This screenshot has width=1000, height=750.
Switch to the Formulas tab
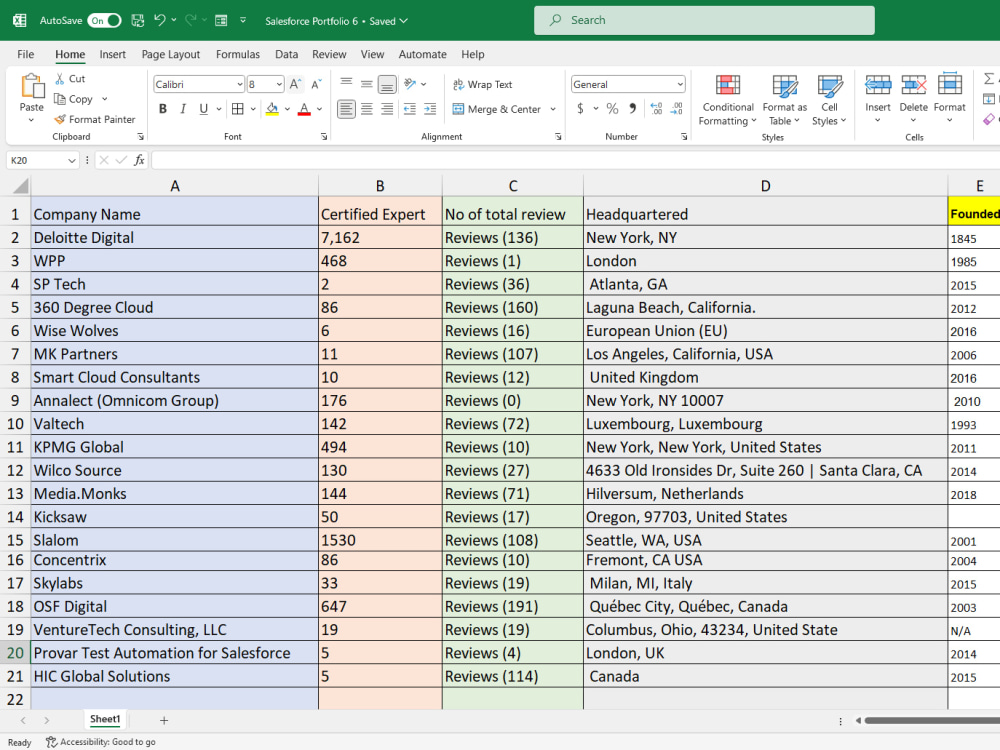tap(238, 54)
